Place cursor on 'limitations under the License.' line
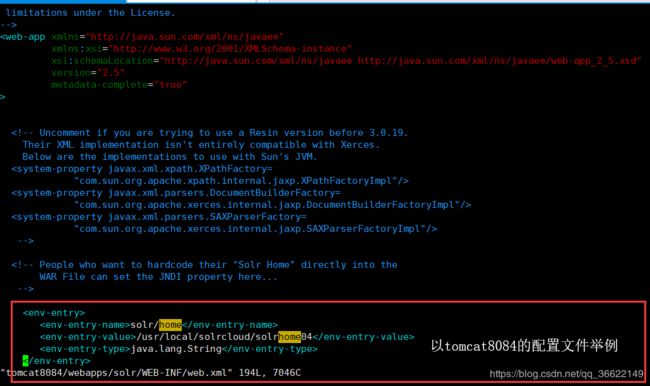 [90, 13]
